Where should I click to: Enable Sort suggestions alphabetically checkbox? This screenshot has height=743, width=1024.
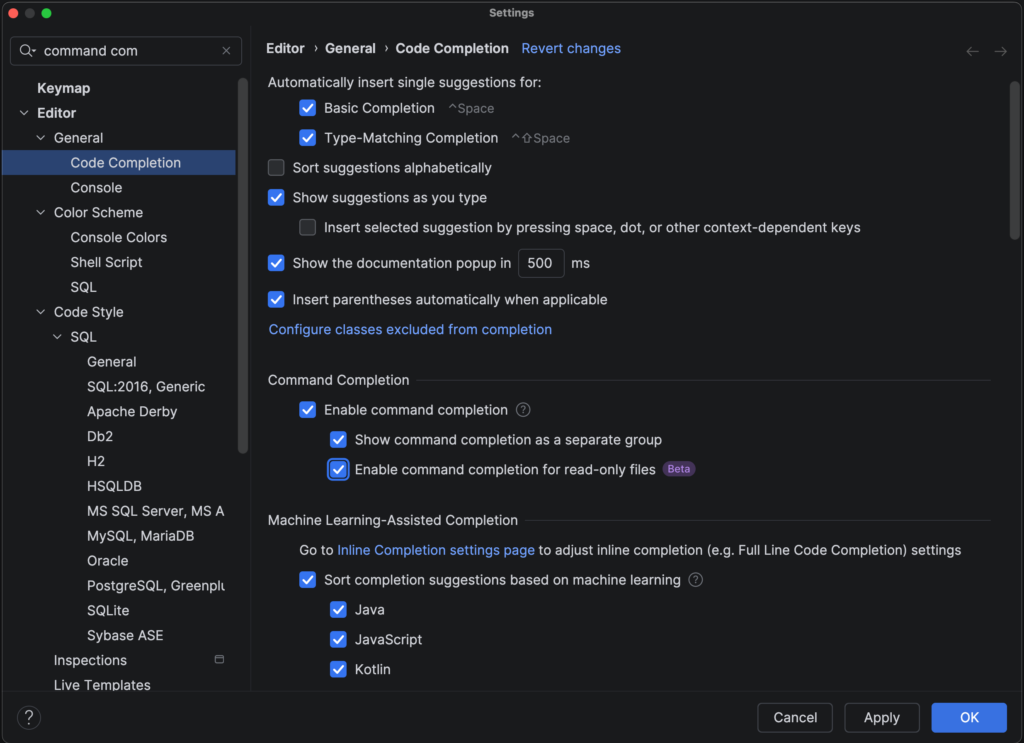(277, 168)
